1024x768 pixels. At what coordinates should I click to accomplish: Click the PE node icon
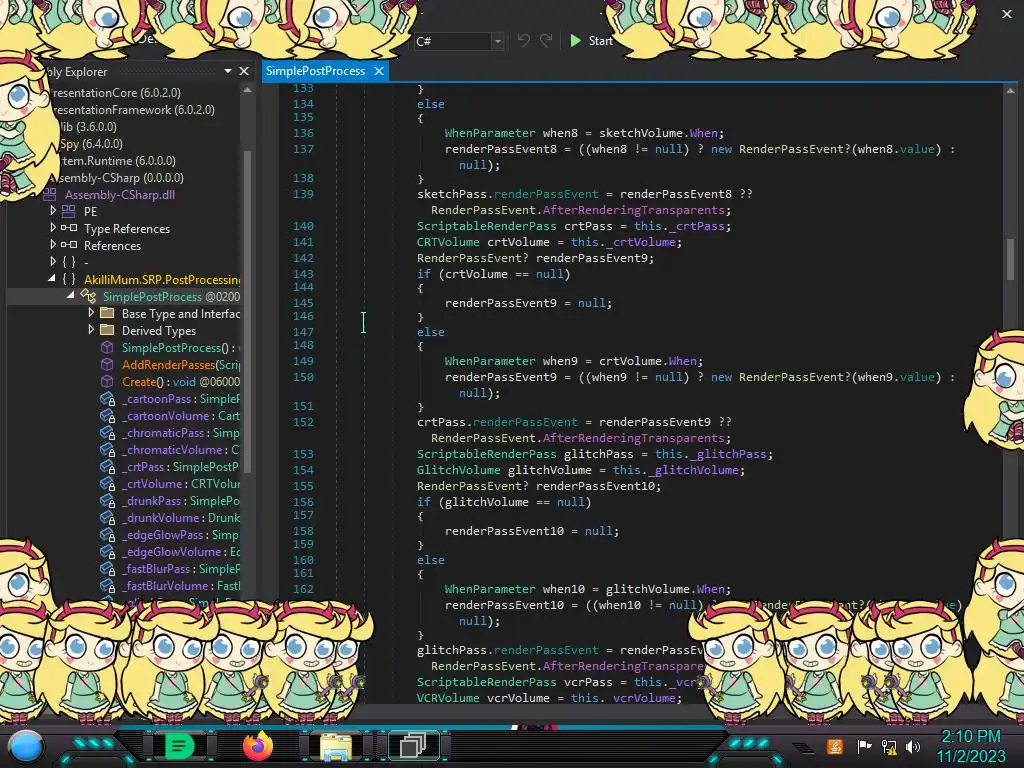tap(69, 211)
